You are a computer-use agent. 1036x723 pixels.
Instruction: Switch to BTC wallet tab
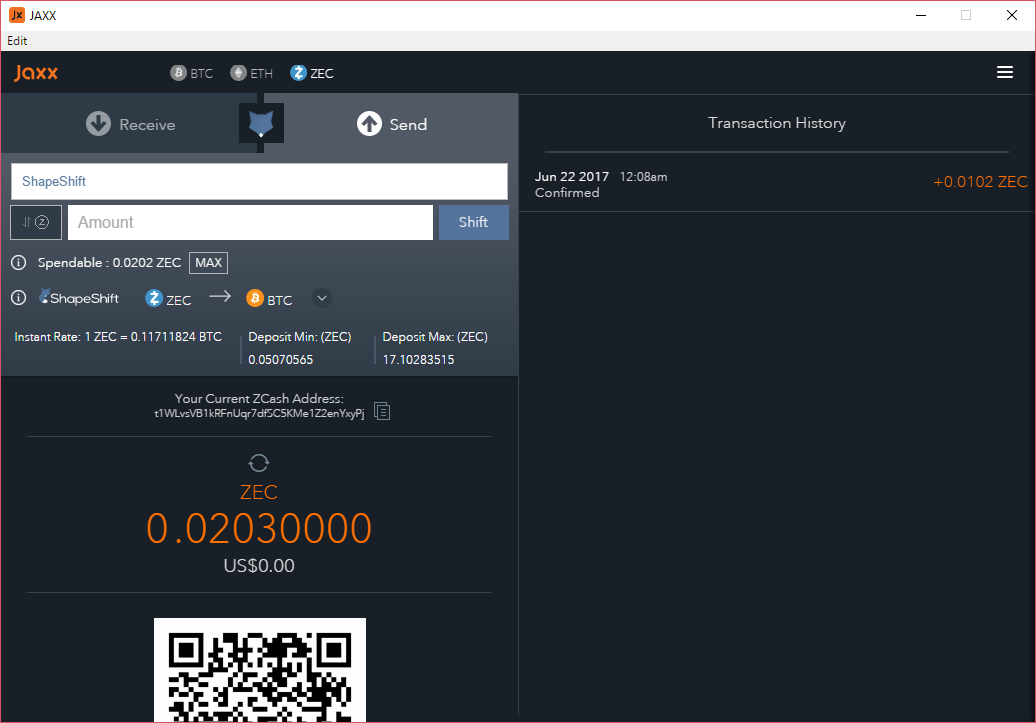click(x=192, y=73)
